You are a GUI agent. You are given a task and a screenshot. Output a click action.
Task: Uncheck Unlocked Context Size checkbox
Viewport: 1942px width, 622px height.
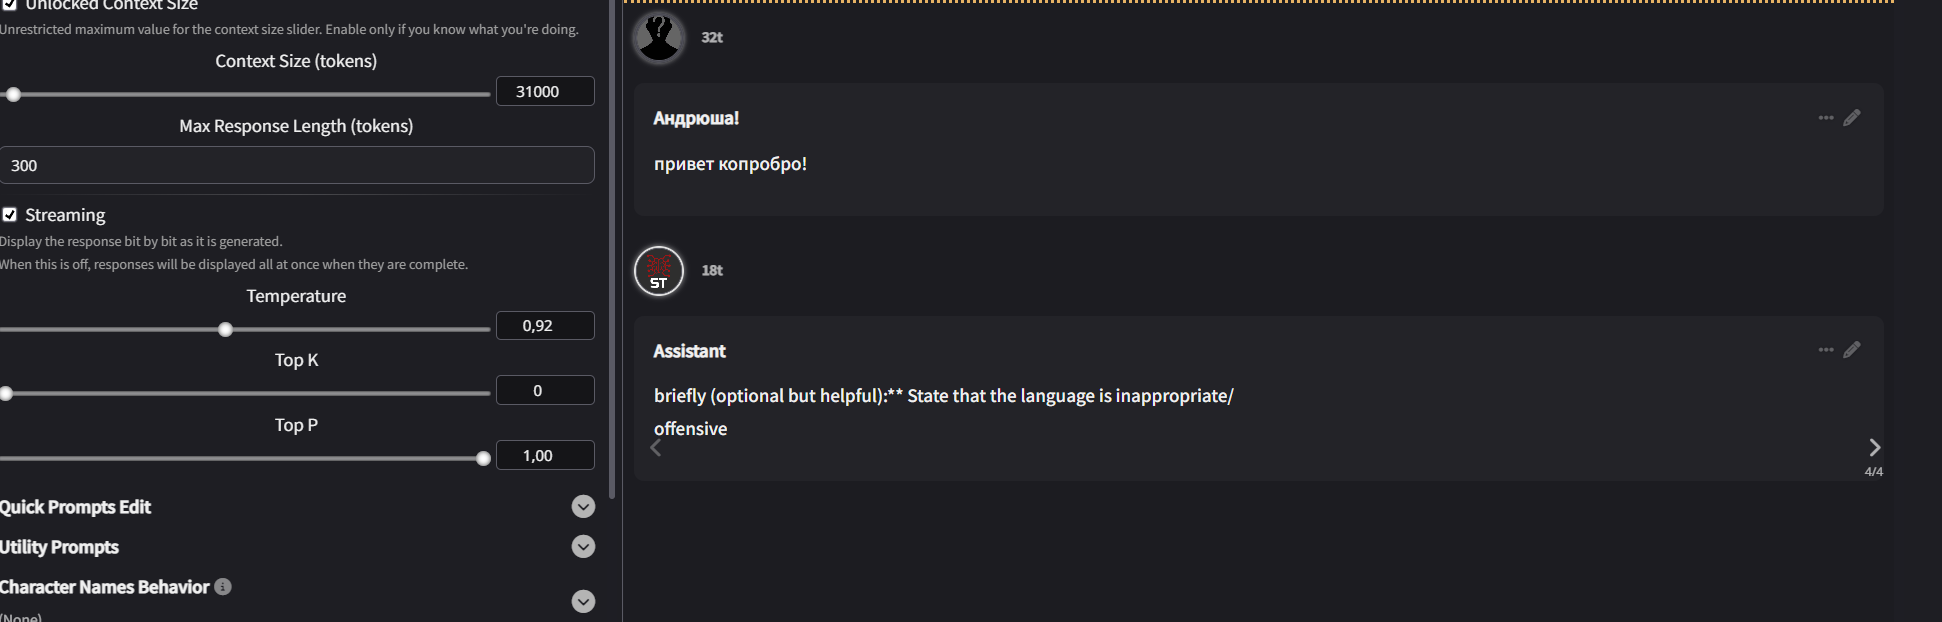point(10,4)
